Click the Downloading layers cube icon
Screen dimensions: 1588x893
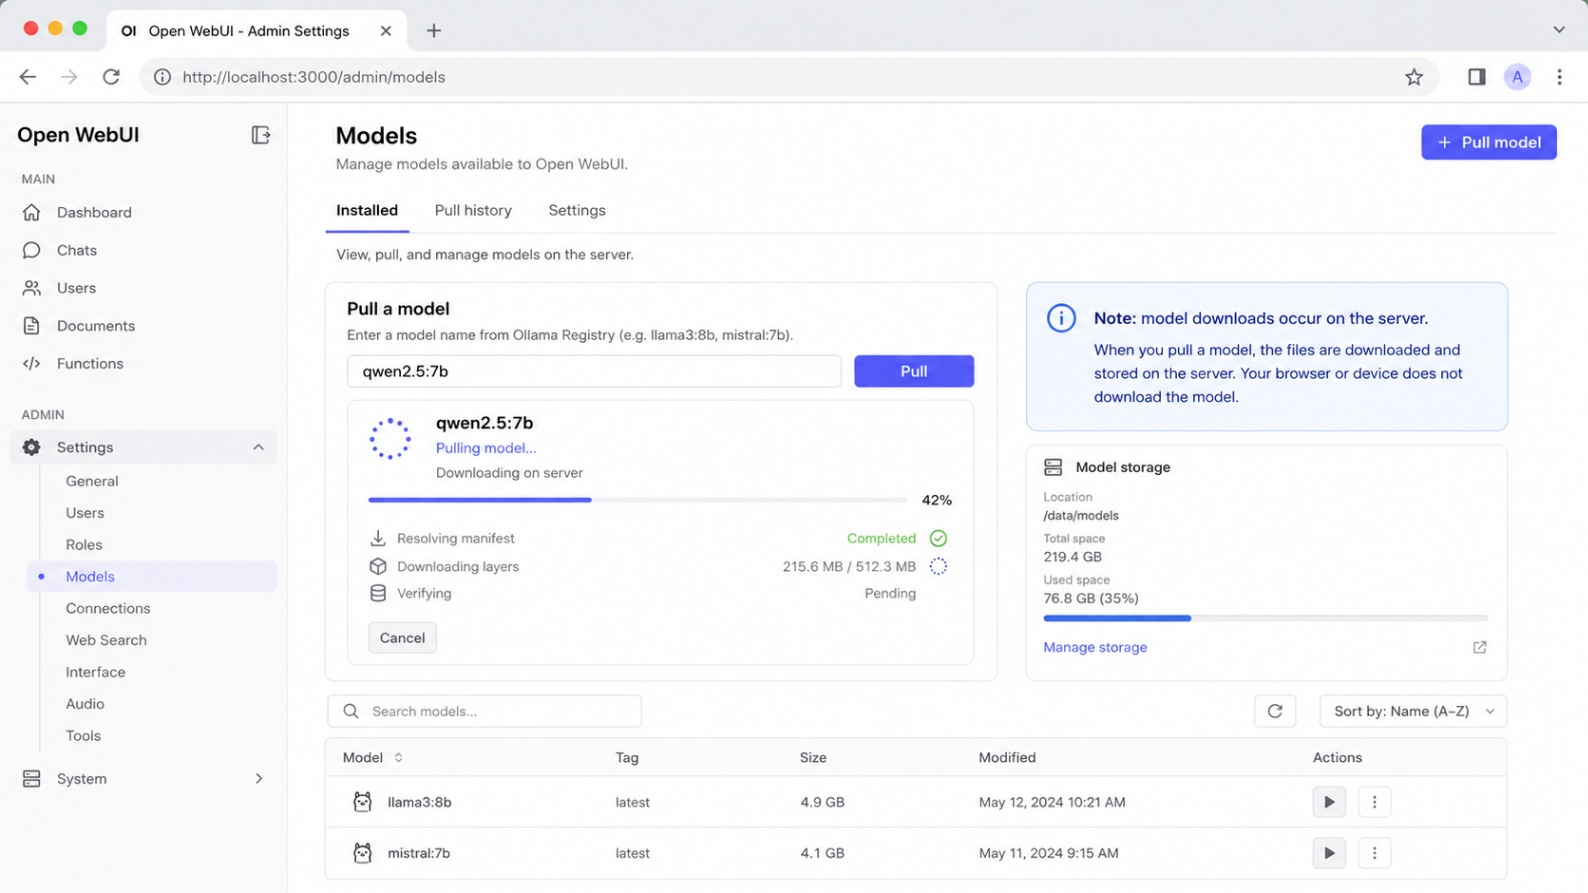378,566
